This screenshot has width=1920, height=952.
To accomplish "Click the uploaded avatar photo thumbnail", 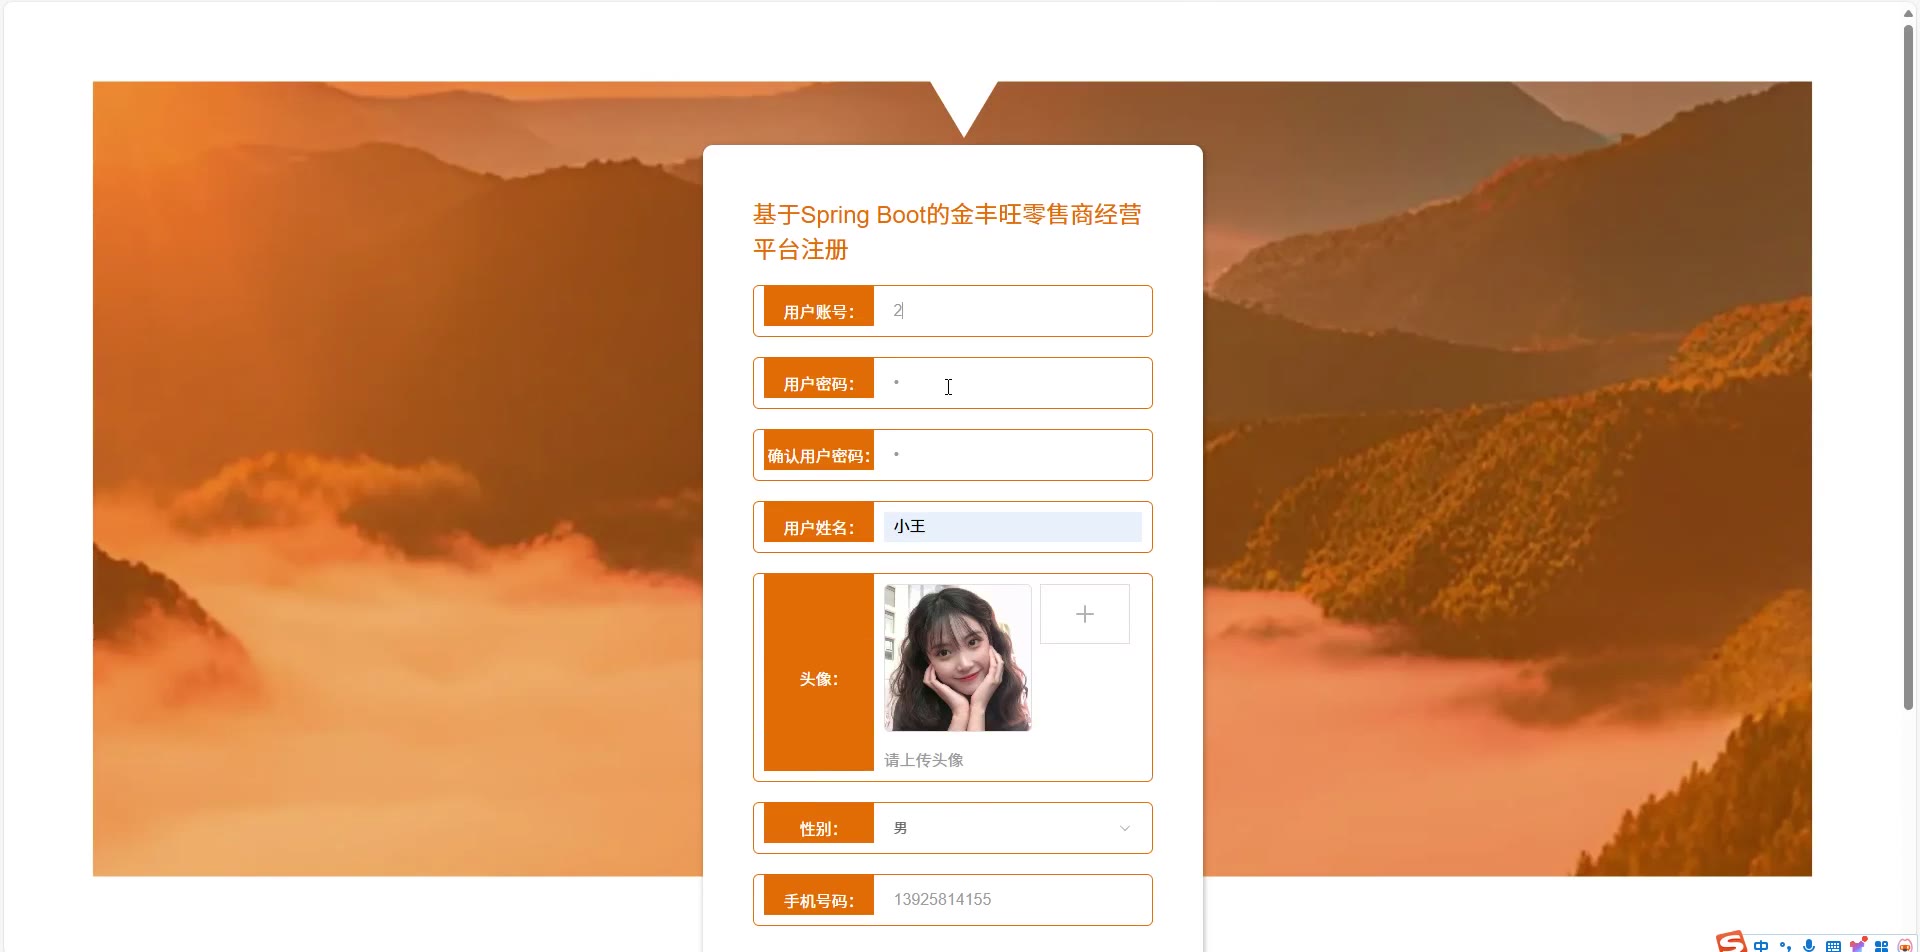I will 957,658.
